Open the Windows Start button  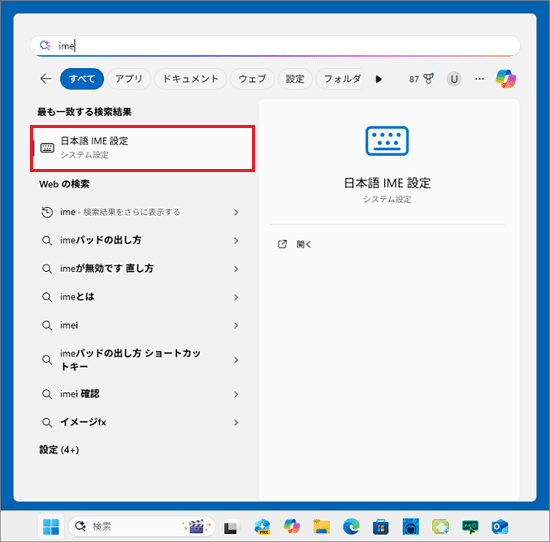click(51, 527)
